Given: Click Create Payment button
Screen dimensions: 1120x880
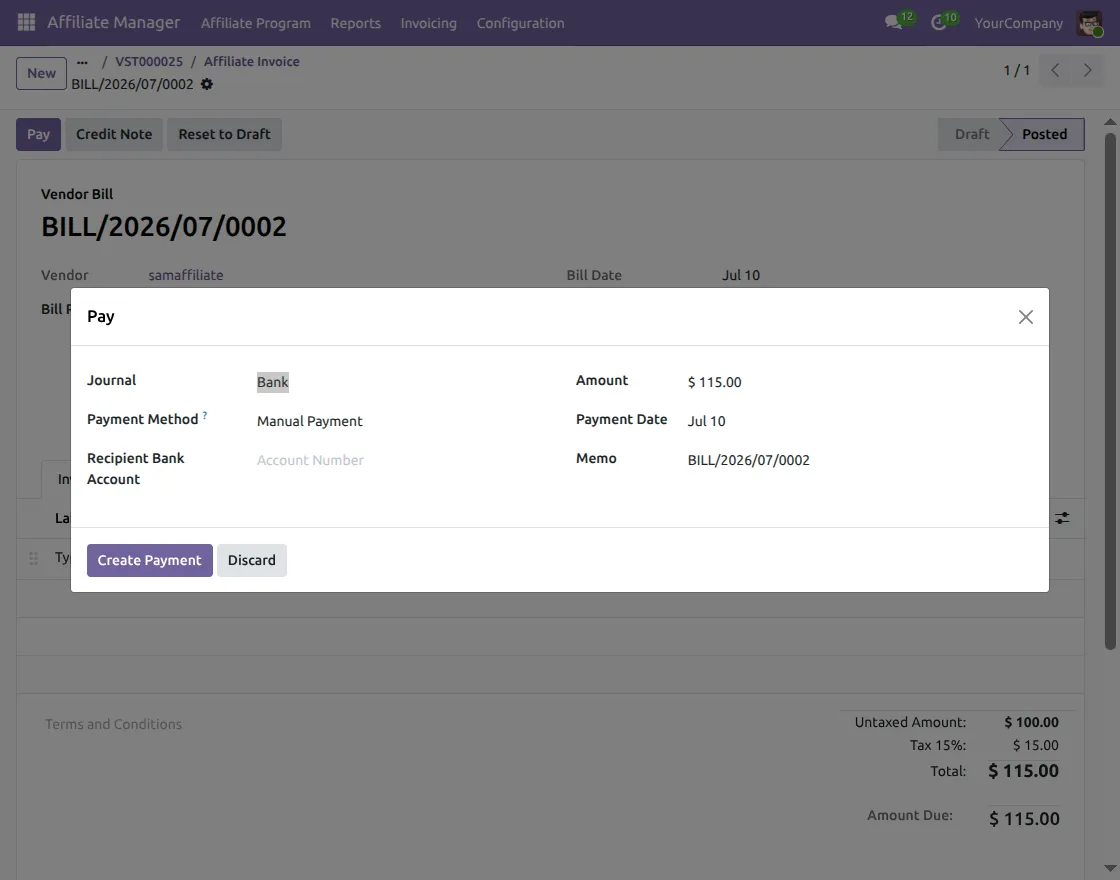Looking at the screenshot, I should pyautogui.click(x=150, y=560).
